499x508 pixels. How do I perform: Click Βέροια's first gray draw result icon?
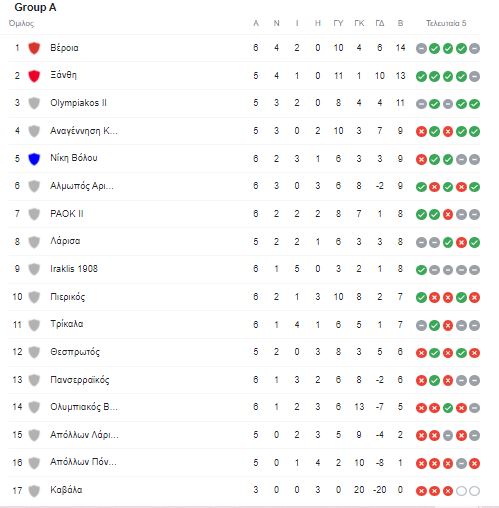click(421, 49)
